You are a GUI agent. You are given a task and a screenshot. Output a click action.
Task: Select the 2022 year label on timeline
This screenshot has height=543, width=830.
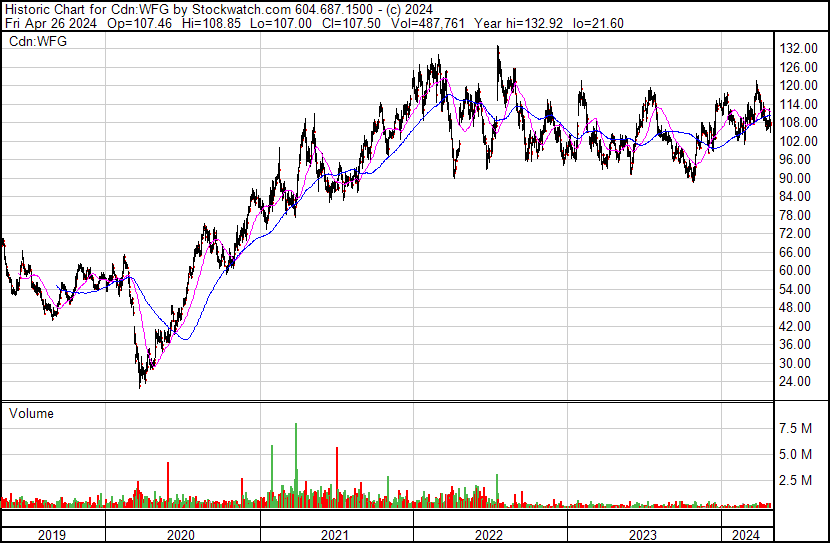click(x=489, y=535)
